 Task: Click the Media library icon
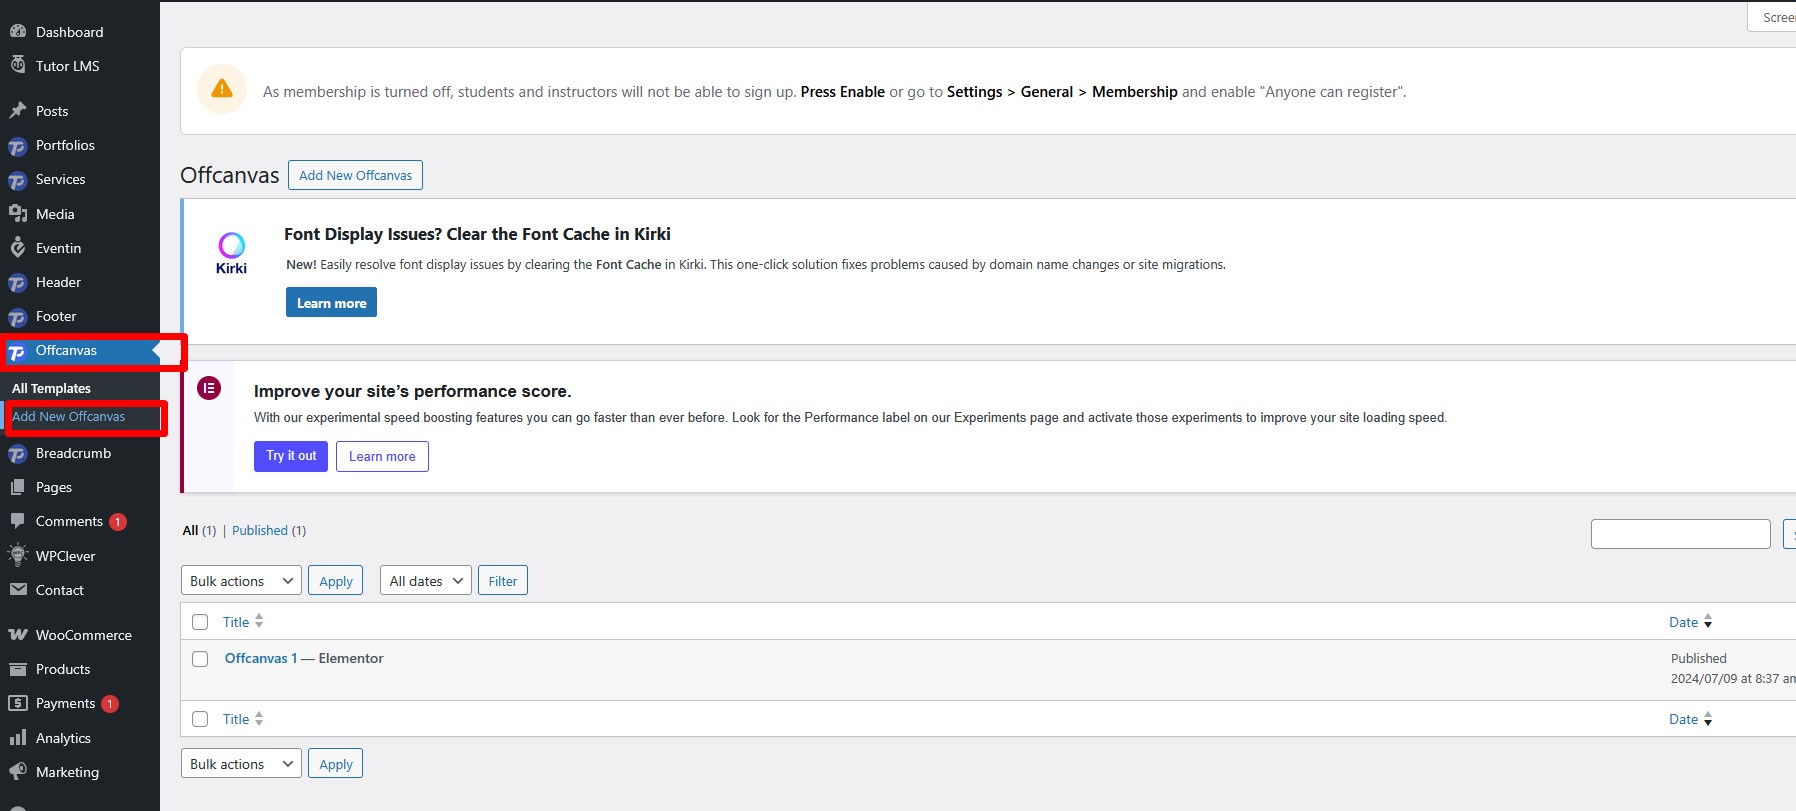click(18, 214)
